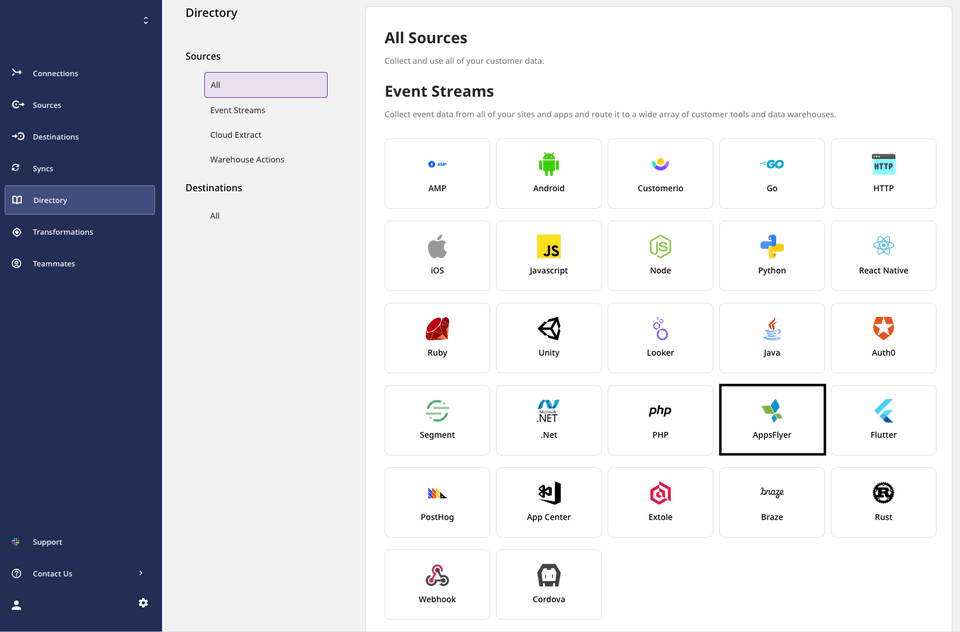
Task: Select the Webhook source
Action: pyautogui.click(x=437, y=583)
